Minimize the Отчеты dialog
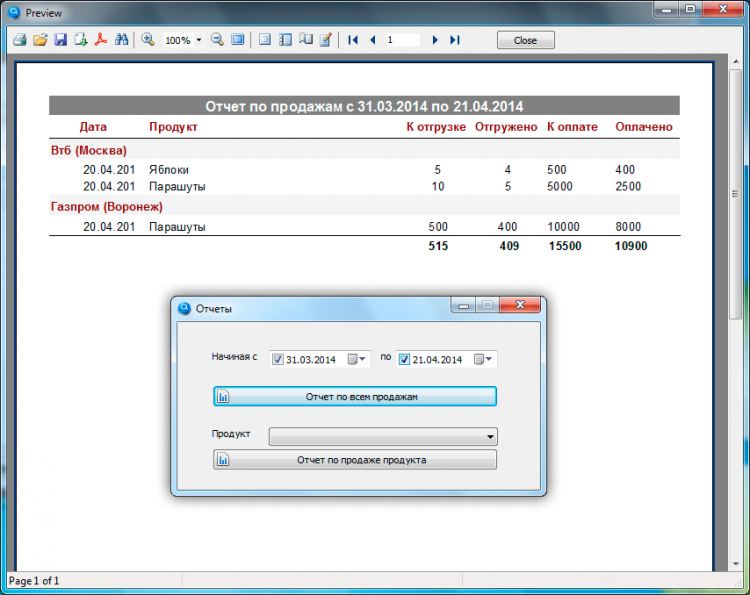 click(x=463, y=305)
